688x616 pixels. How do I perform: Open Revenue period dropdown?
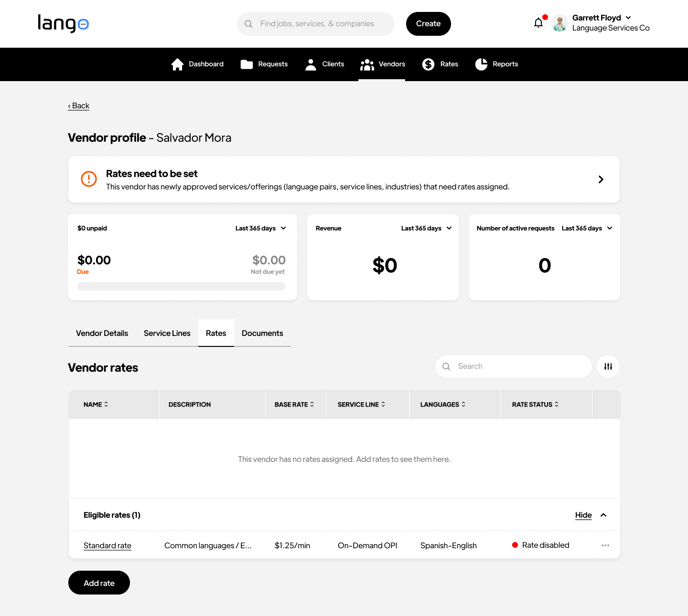427,229
